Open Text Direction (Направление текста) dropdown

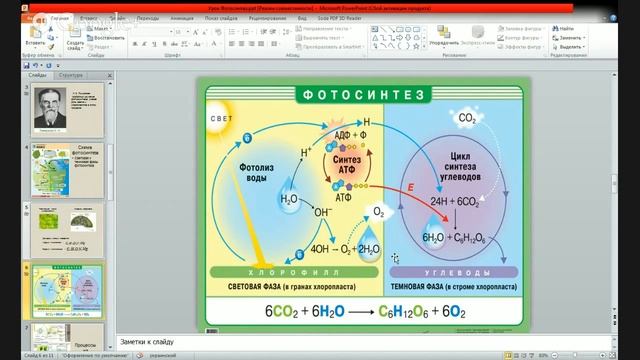pos(323,29)
